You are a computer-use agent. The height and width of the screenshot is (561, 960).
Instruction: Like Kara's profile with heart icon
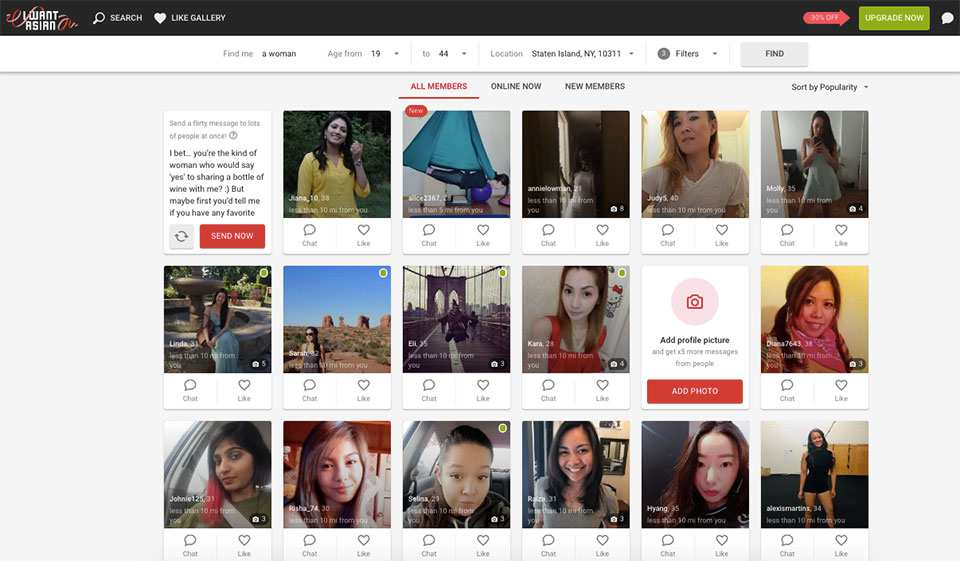click(x=602, y=385)
